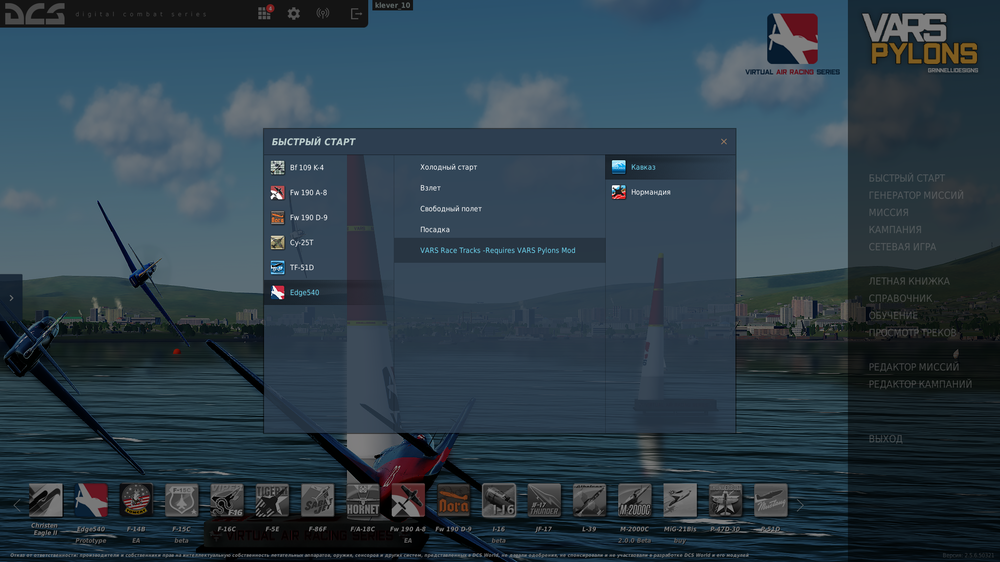Select F-86F Sabre module icon
Image resolution: width=1000 pixels, height=562 pixels.
tap(317, 500)
